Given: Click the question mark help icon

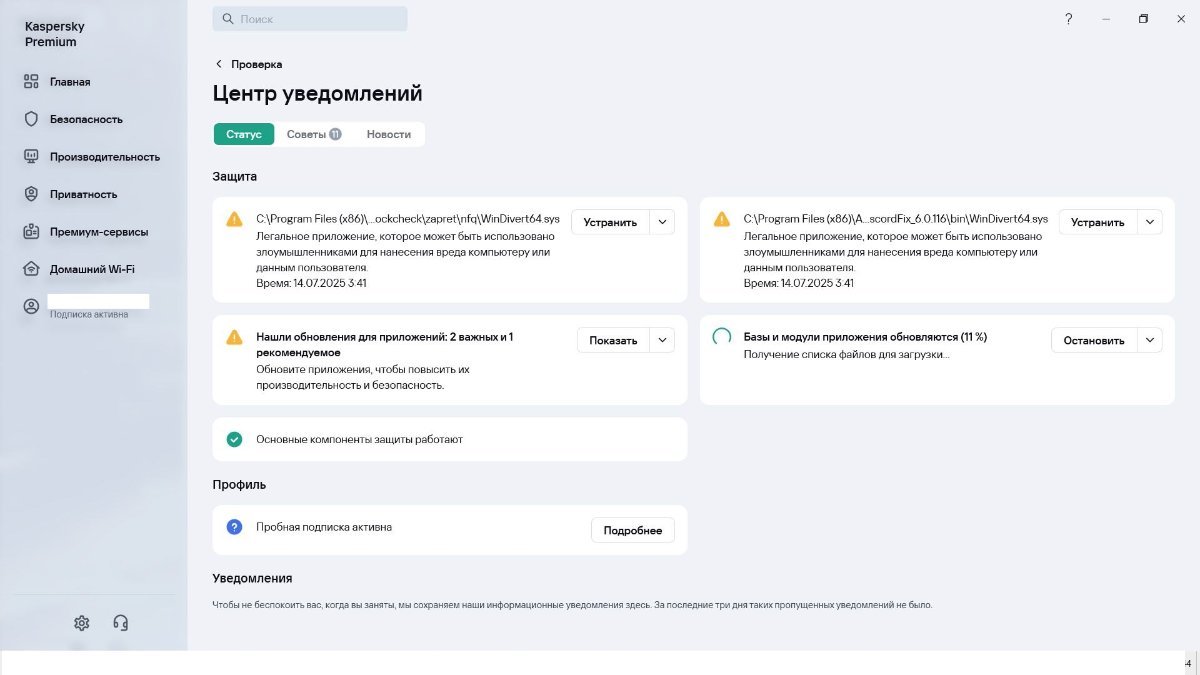Looking at the screenshot, I should 1068,19.
